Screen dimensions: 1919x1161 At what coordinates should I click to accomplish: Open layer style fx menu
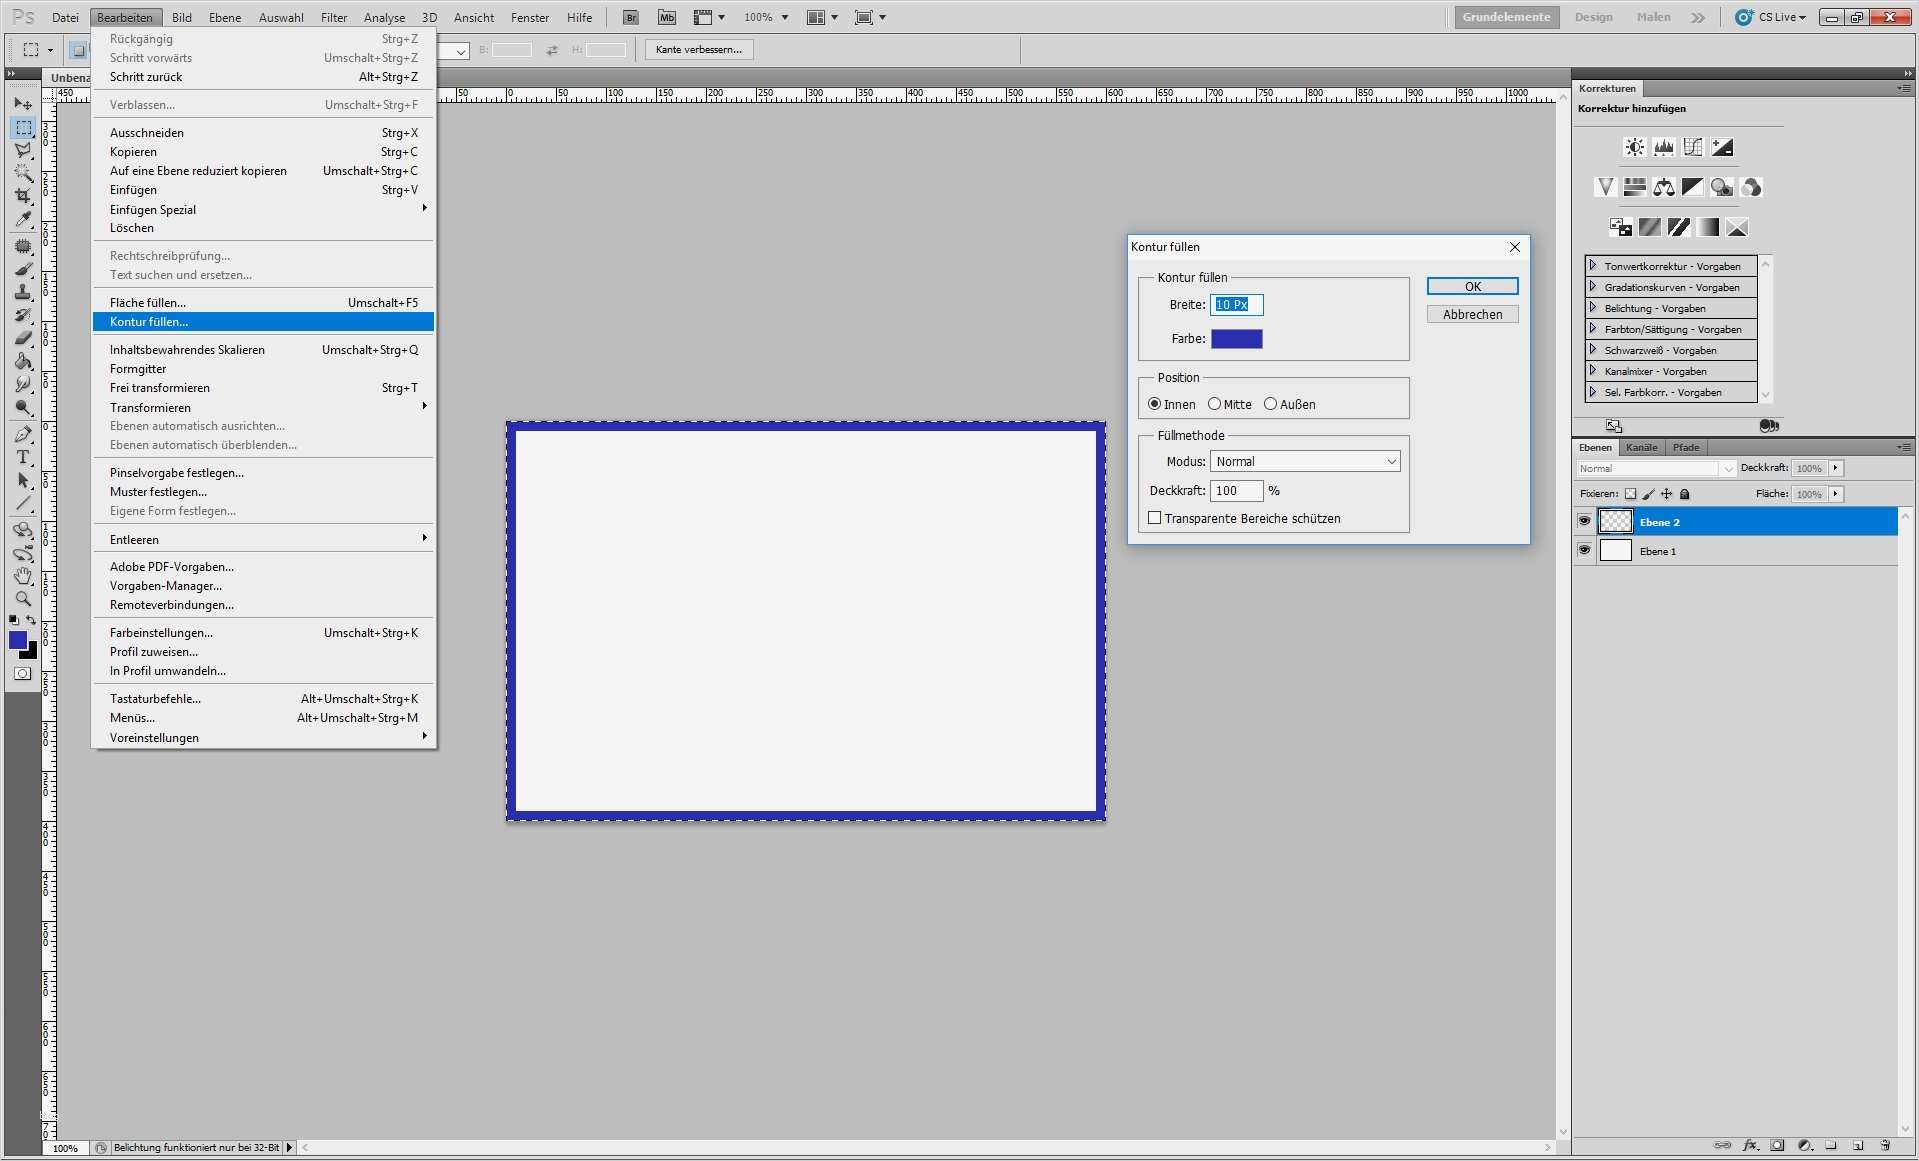1750,1145
